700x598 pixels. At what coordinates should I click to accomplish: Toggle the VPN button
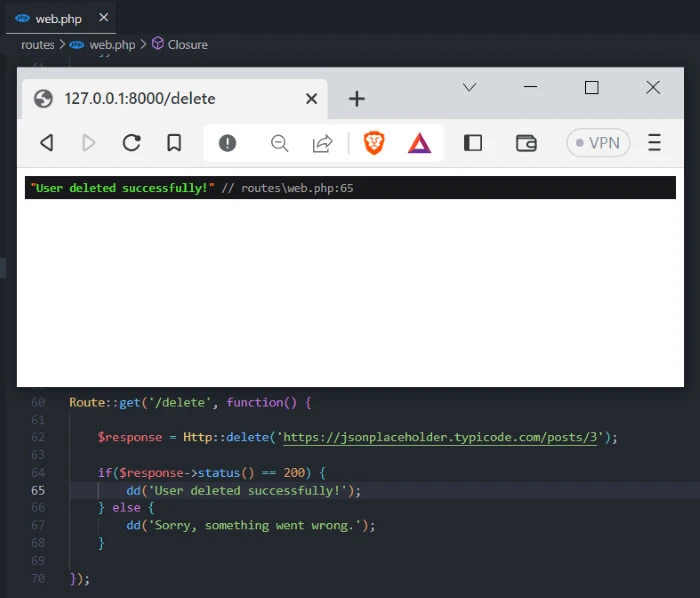point(598,143)
